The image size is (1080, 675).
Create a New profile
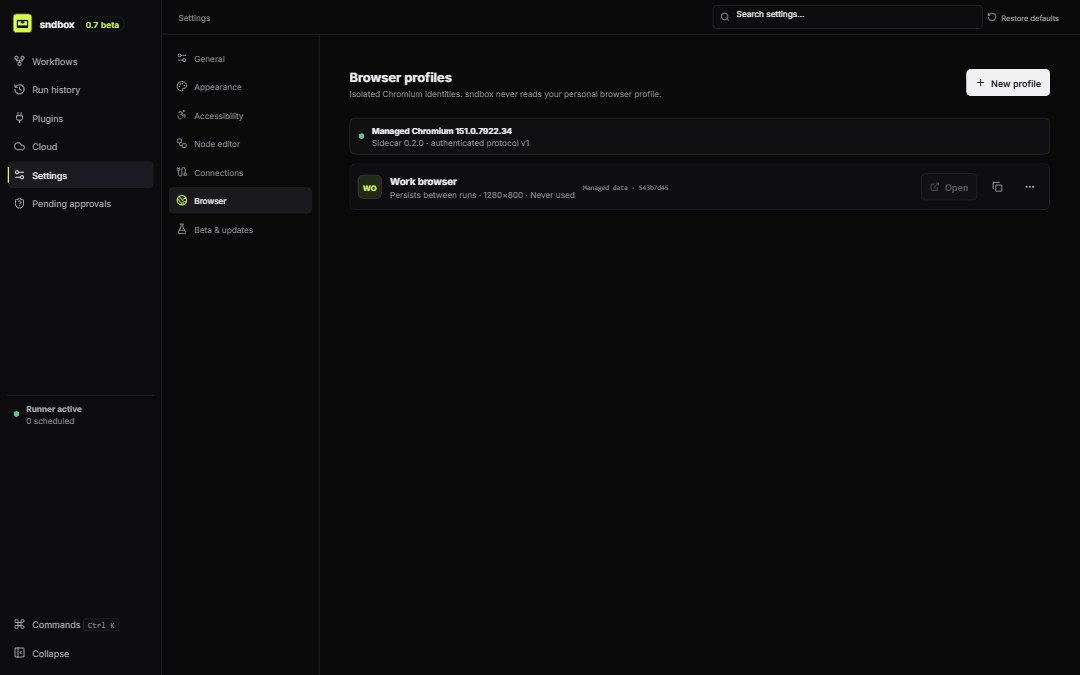tap(1008, 83)
